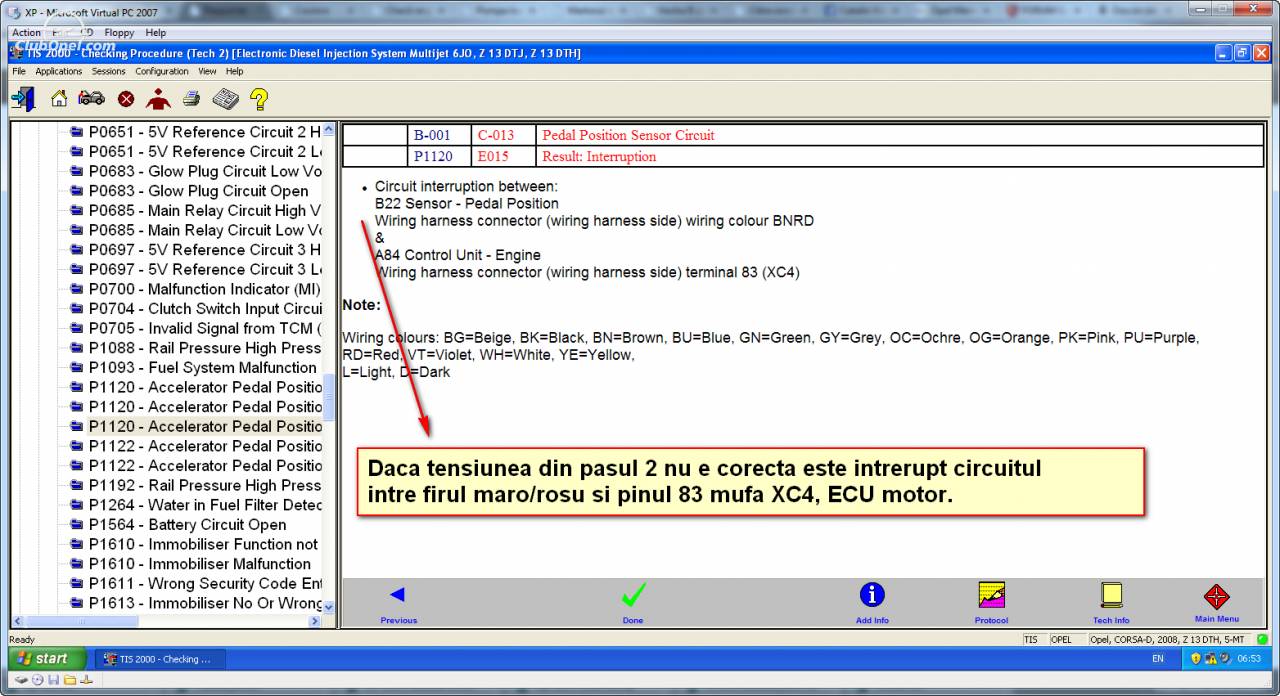Click the OPEL status bar field
The height and width of the screenshot is (696, 1280).
tap(1066, 639)
